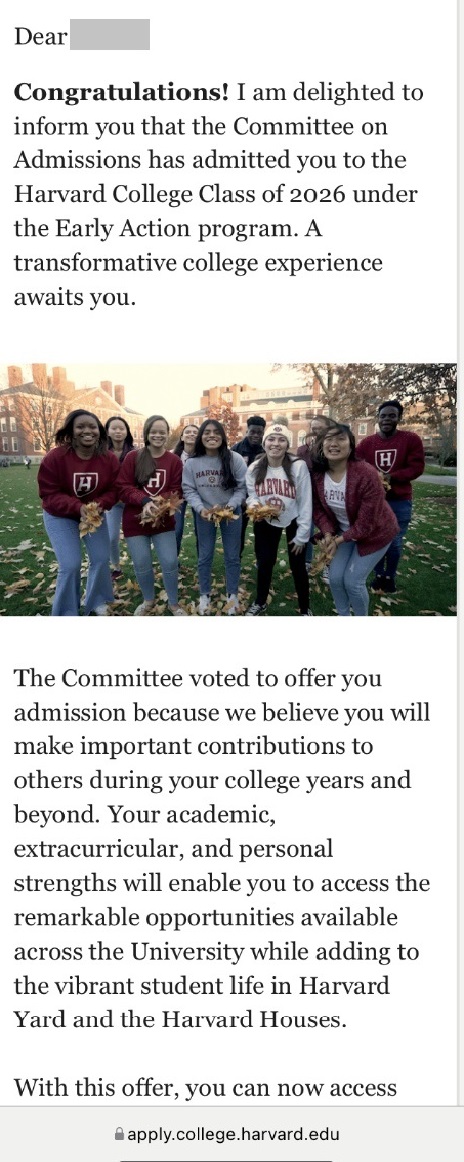Click the 'Dear' greeting word
464x1162 pixels.
[x=41, y=36]
